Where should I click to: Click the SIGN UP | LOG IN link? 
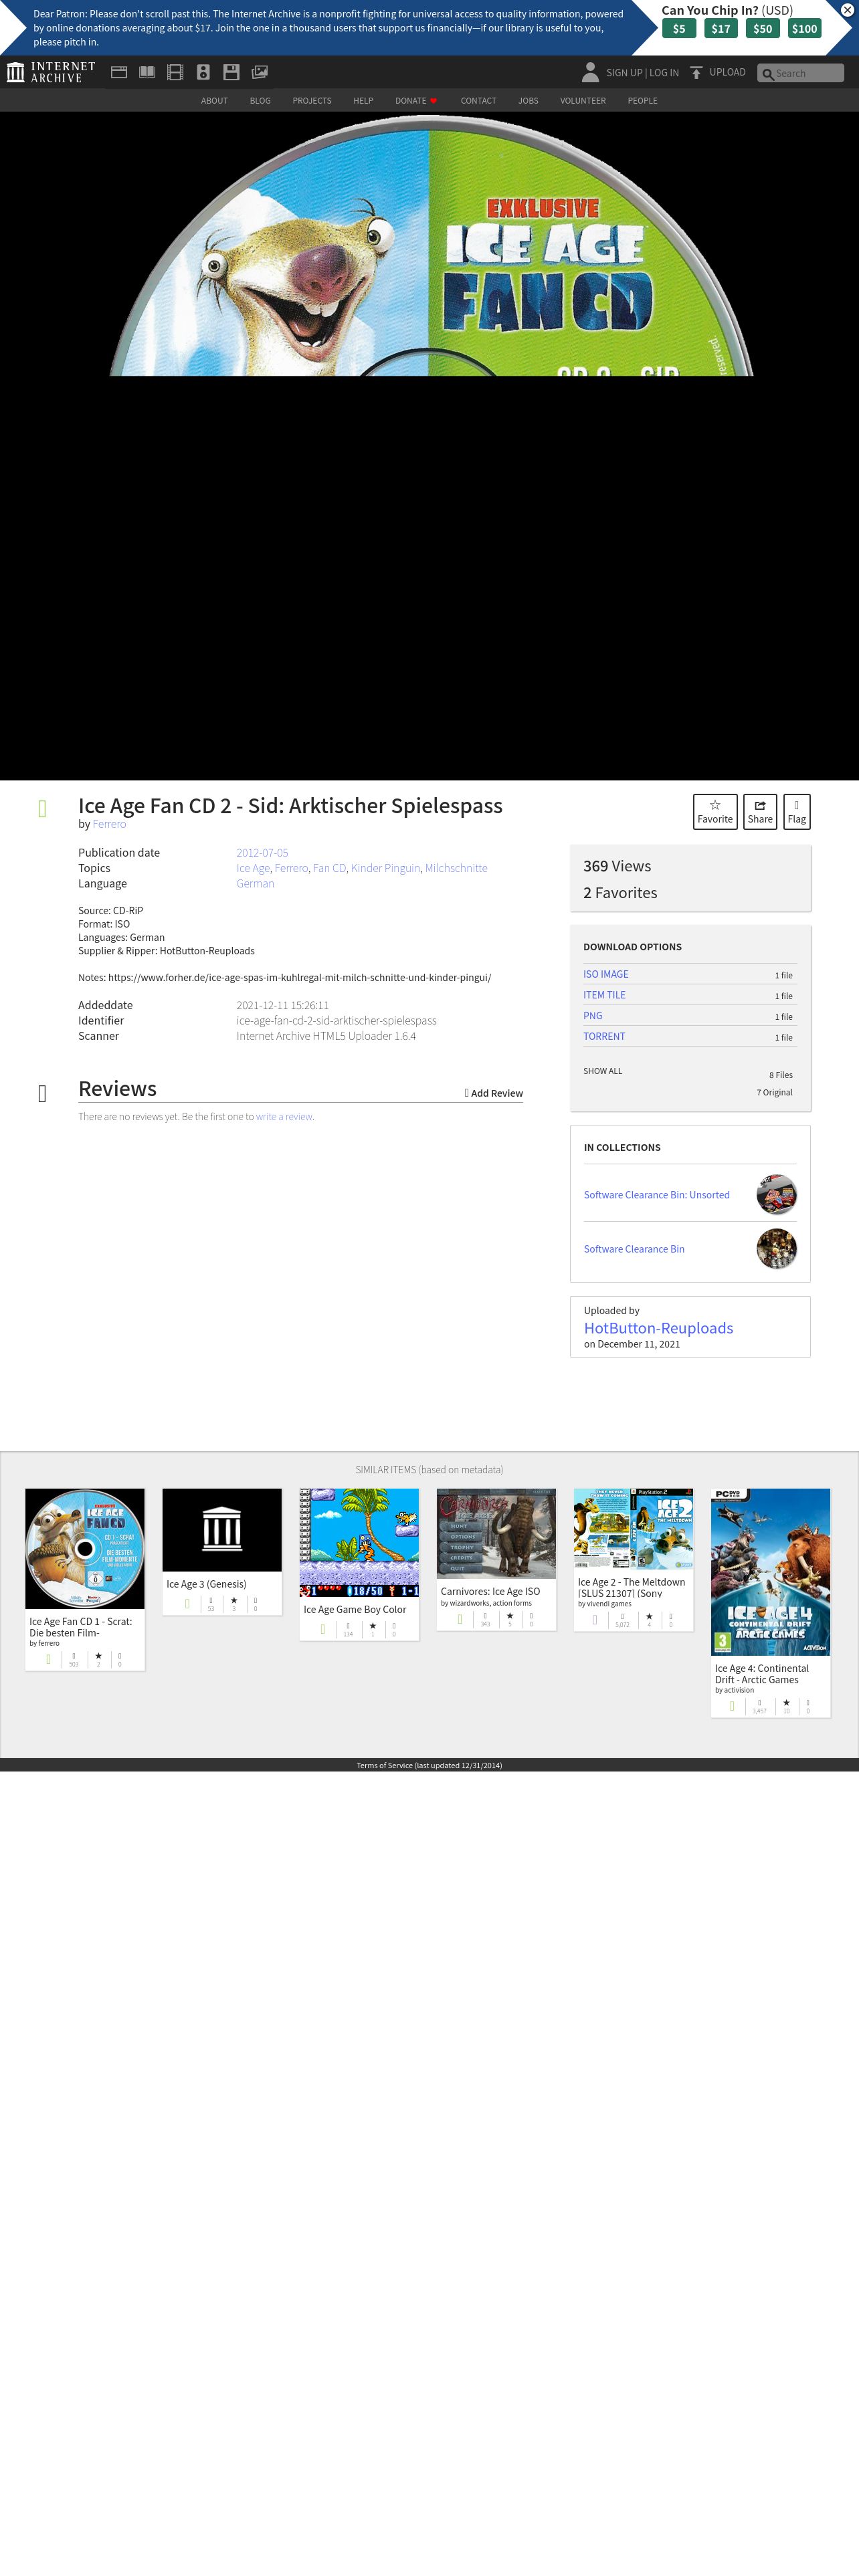[642, 73]
